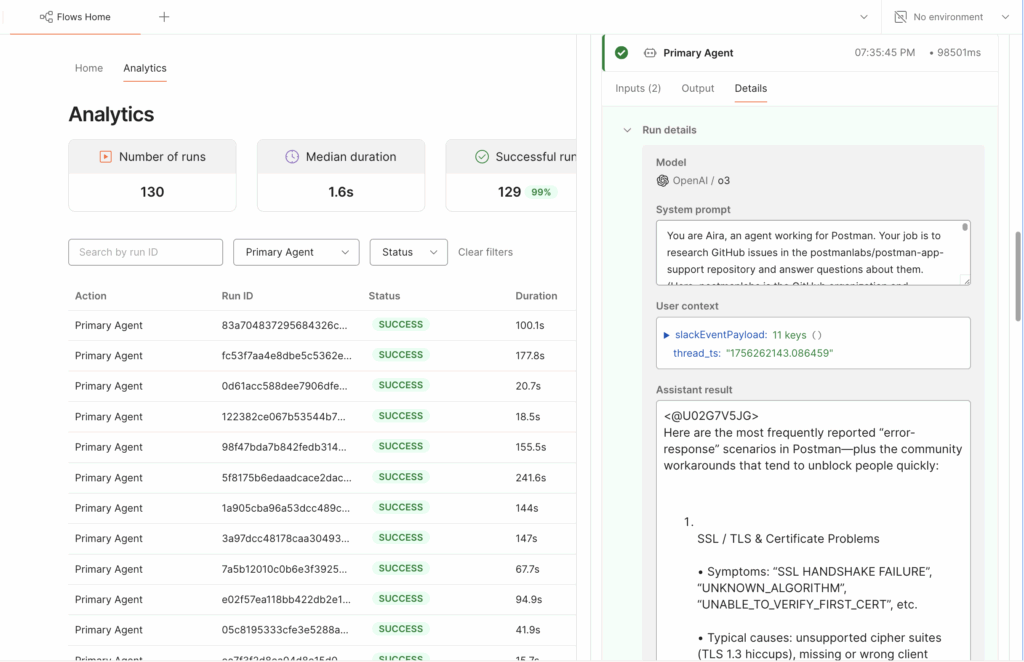Click the OpenAI / o3 model text
Viewport: 1024px width, 662px height.
coord(701,181)
